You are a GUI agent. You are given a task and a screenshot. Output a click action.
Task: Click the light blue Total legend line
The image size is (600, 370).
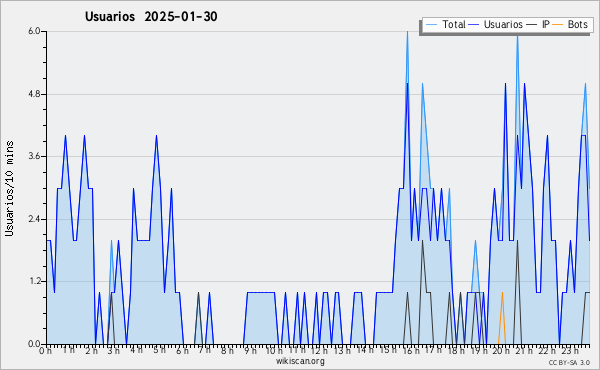431,25
